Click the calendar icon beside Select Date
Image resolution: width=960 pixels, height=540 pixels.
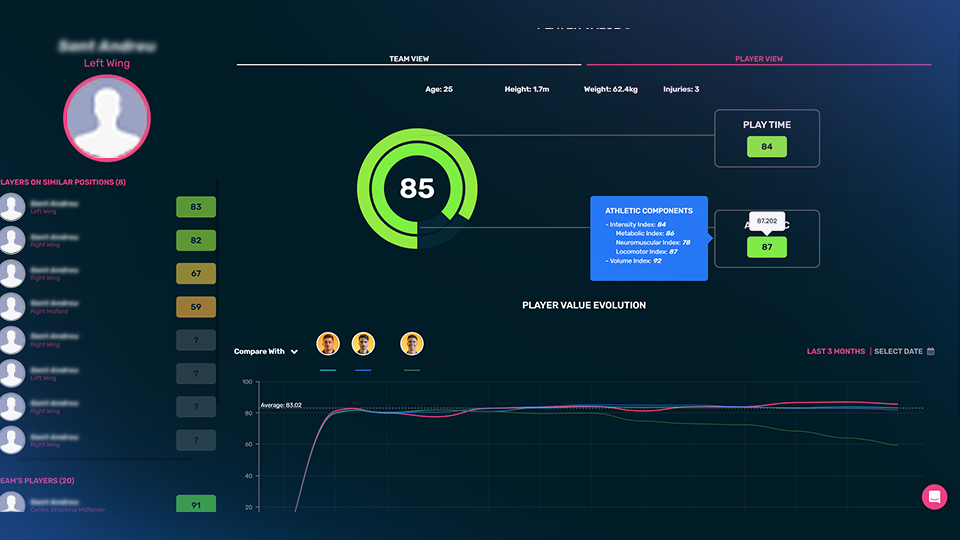(x=931, y=352)
